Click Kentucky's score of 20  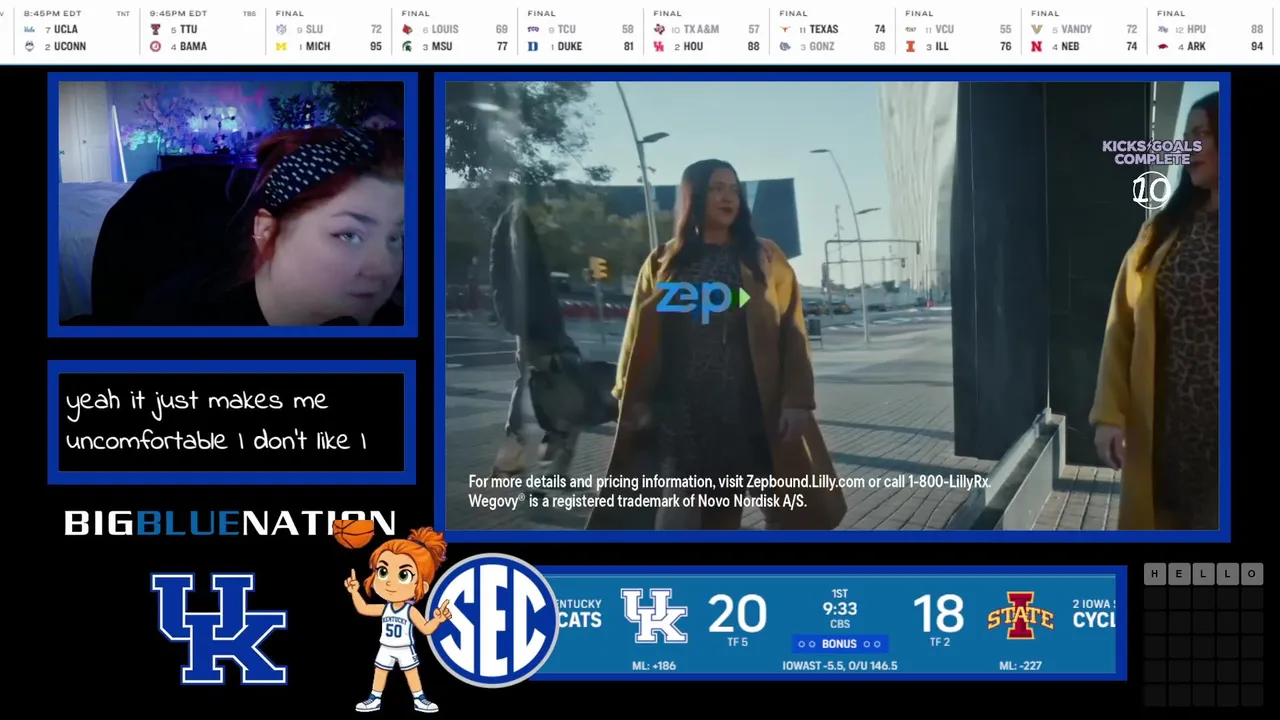737,614
